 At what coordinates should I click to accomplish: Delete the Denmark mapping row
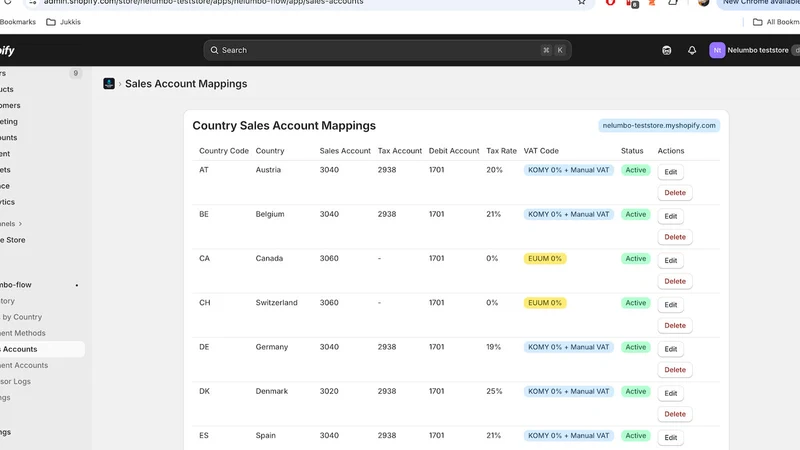coord(675,414)
